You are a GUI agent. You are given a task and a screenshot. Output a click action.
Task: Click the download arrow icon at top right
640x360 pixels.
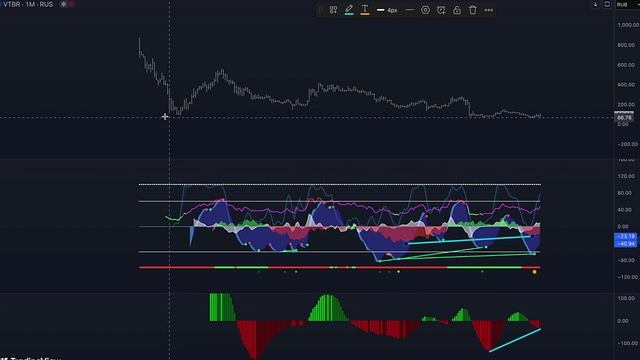point(596,4)
